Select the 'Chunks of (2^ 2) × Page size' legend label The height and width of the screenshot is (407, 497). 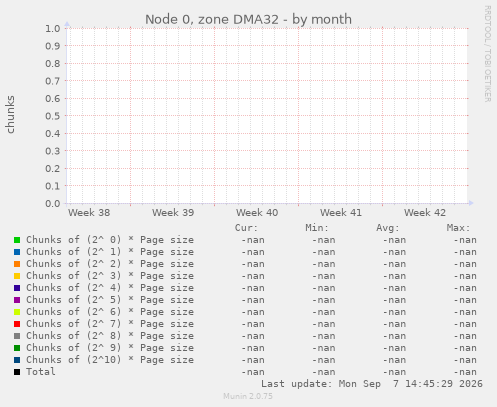tap(110, 264)
